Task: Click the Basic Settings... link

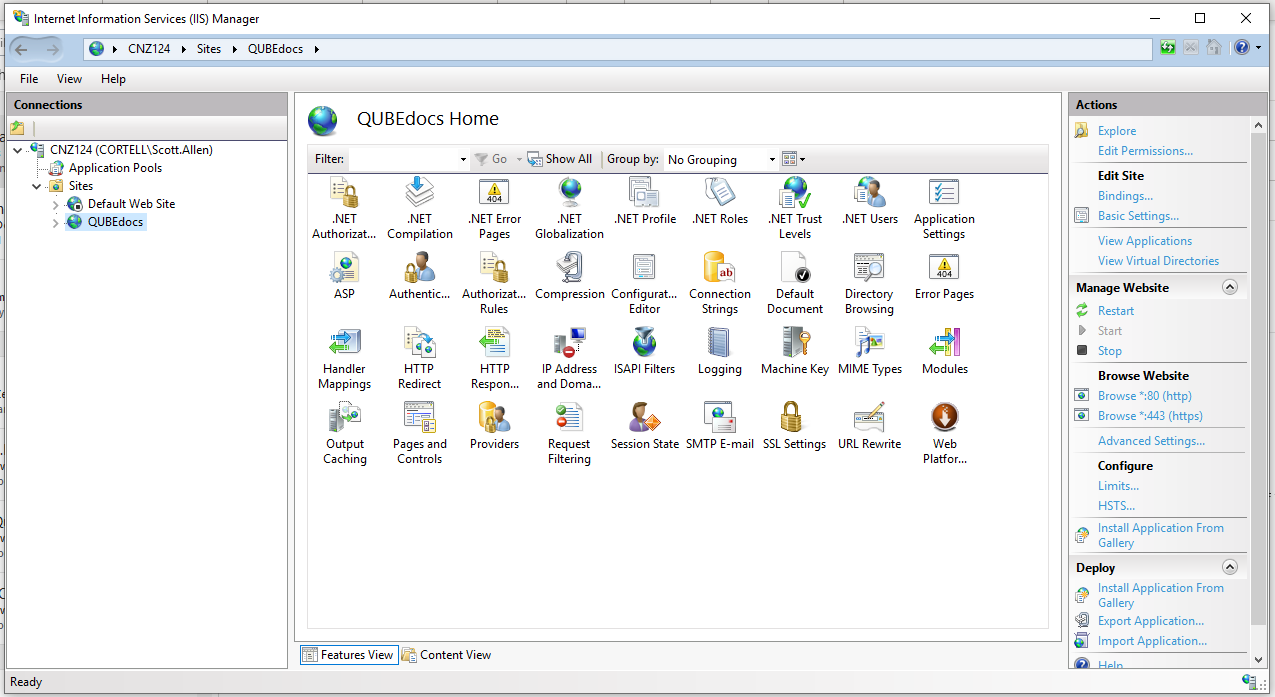Action: (x=1138, y=216)
